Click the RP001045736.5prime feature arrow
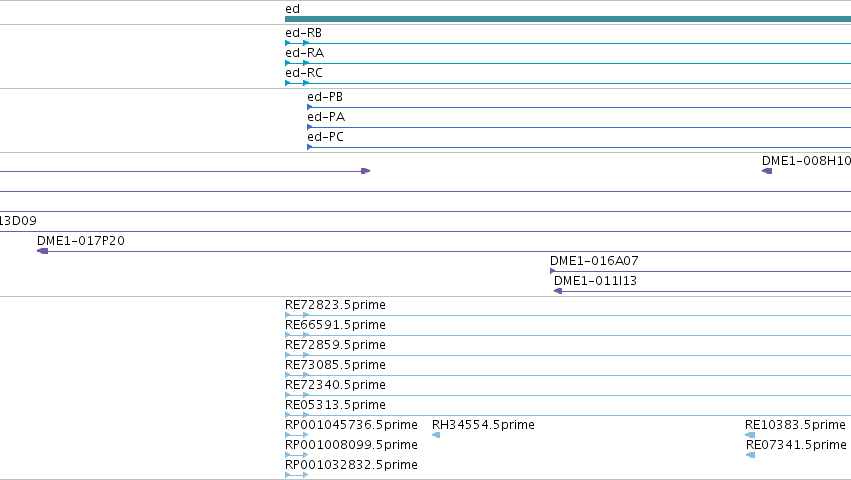This screenshot has width=851, height=480. (x=296, y=435)
